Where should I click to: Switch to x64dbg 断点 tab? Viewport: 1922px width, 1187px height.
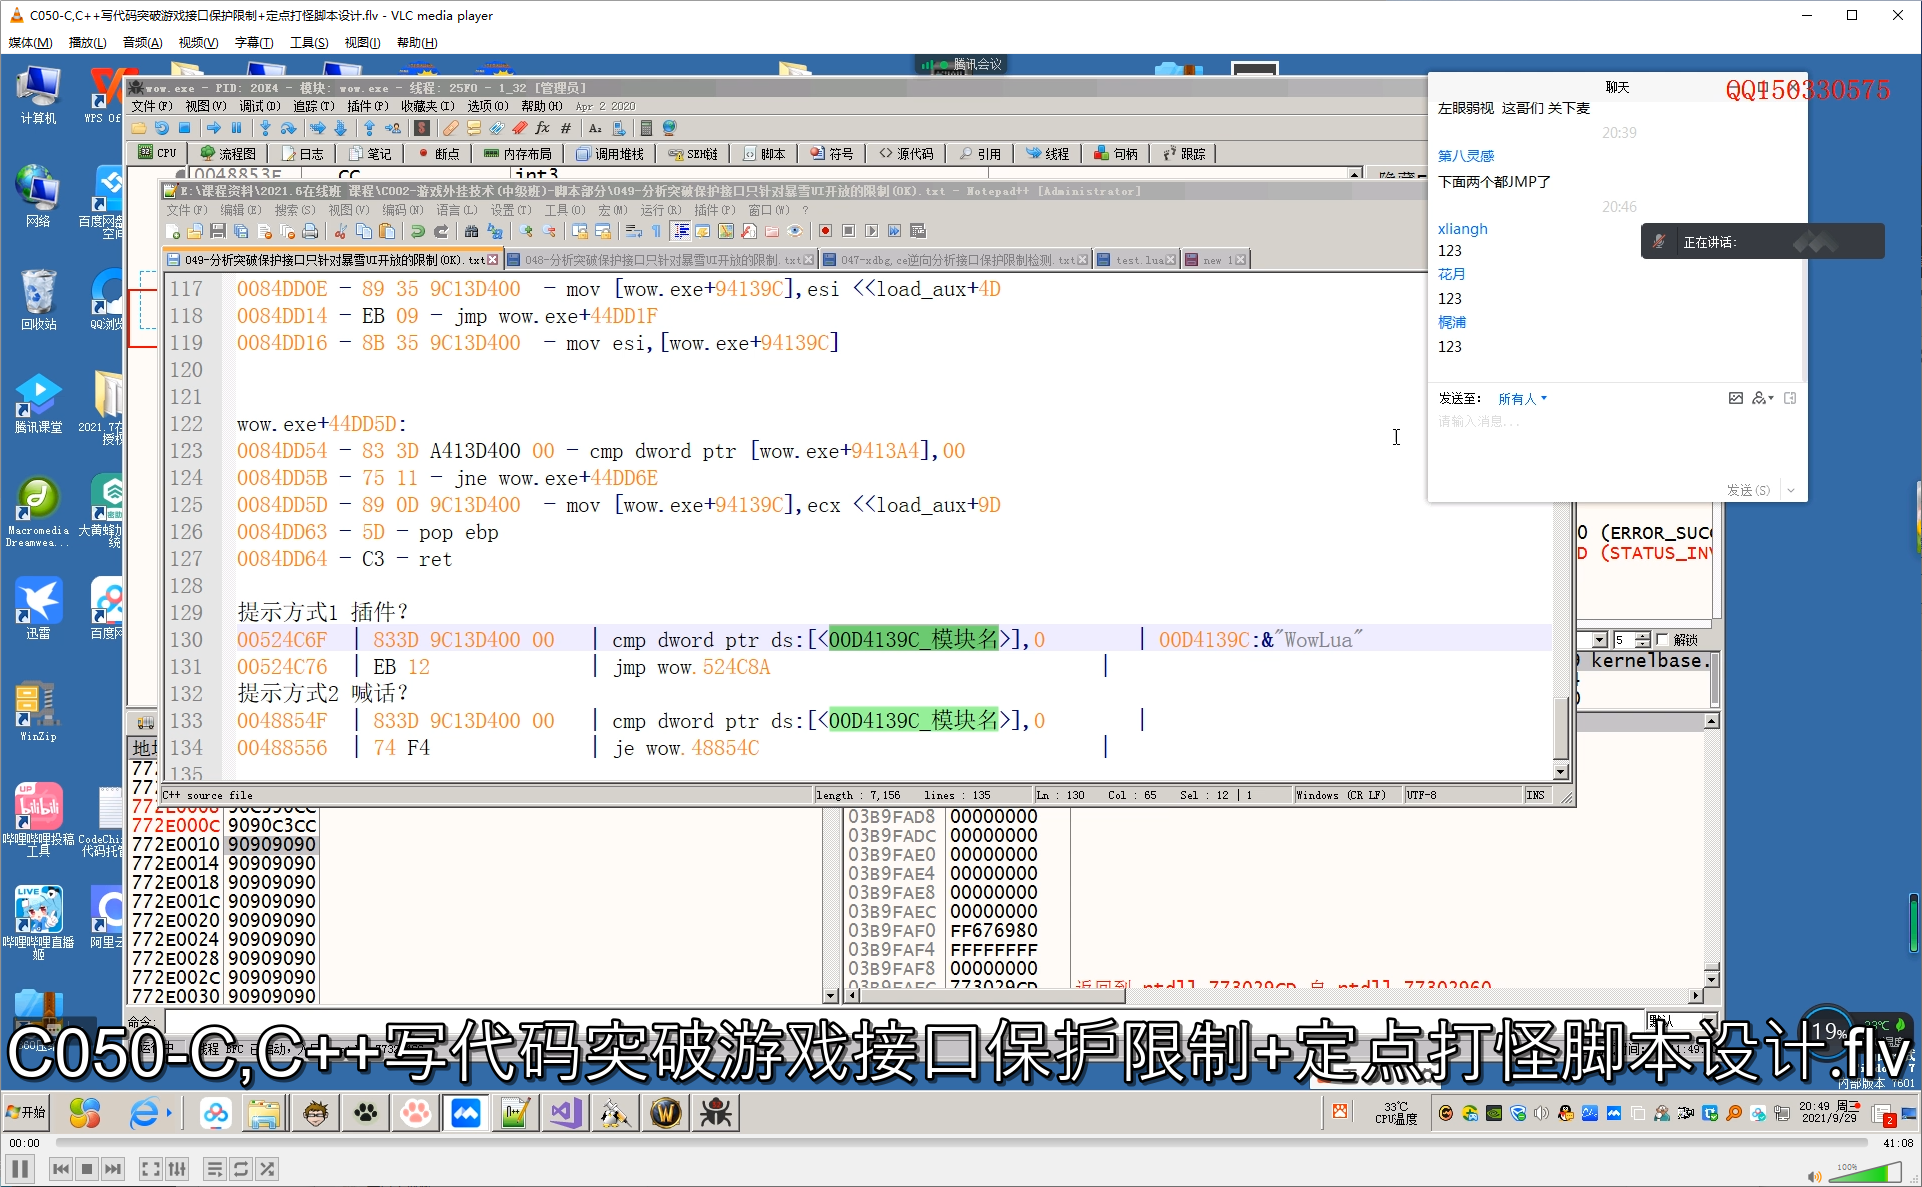click(x=439, y=153)
